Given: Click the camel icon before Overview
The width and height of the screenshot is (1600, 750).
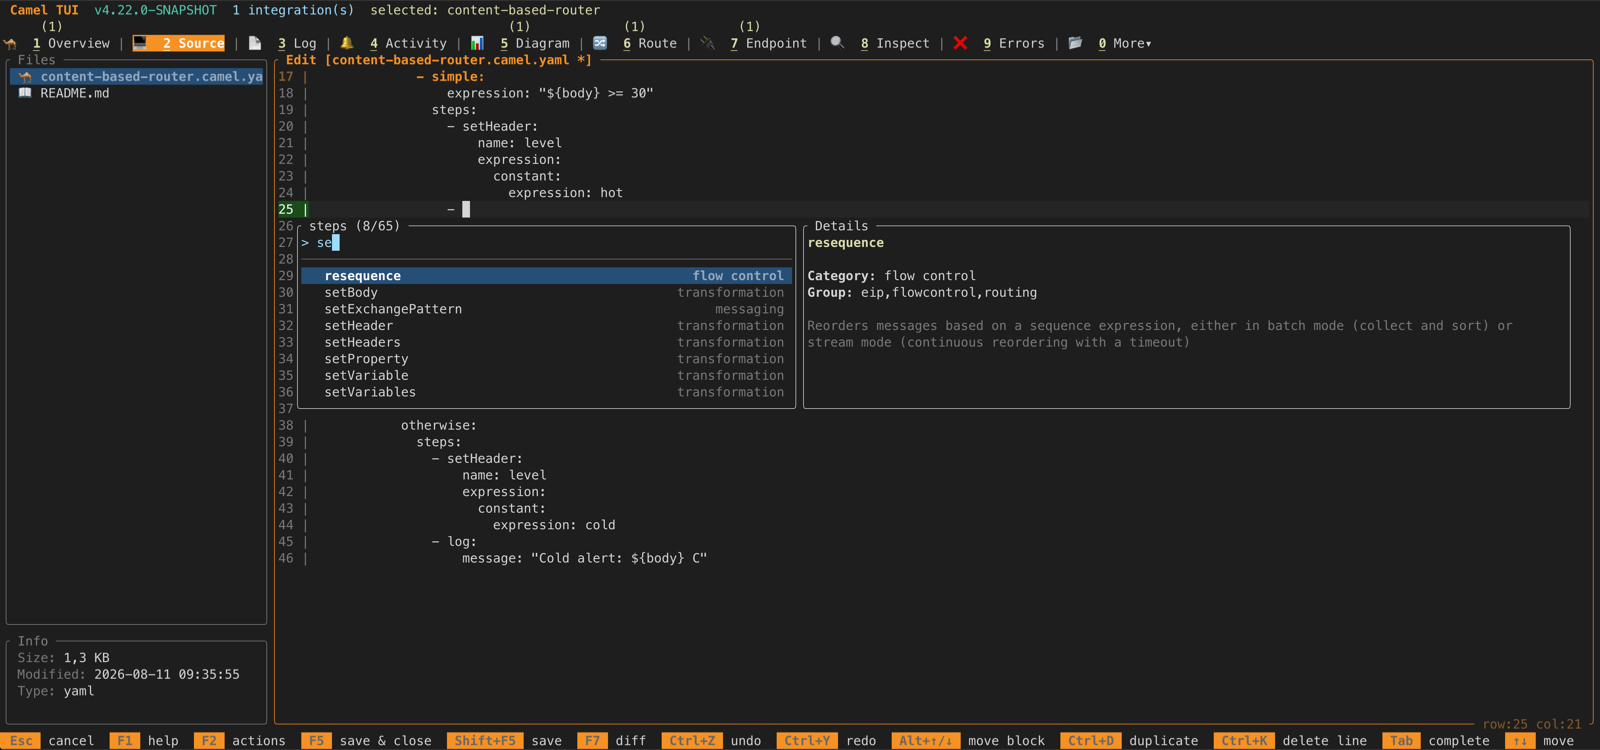Looking at the screenshot, I should pyautogui.click(x=11, y=43).
